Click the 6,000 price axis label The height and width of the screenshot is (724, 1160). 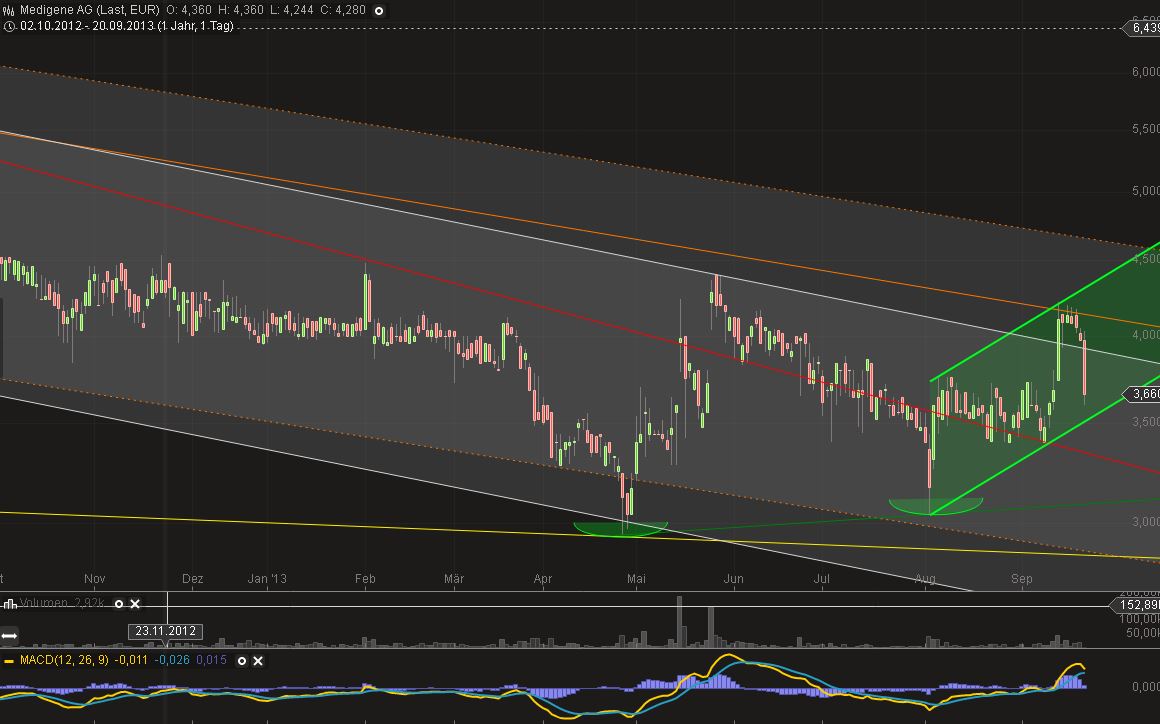tap(1145, 72)
